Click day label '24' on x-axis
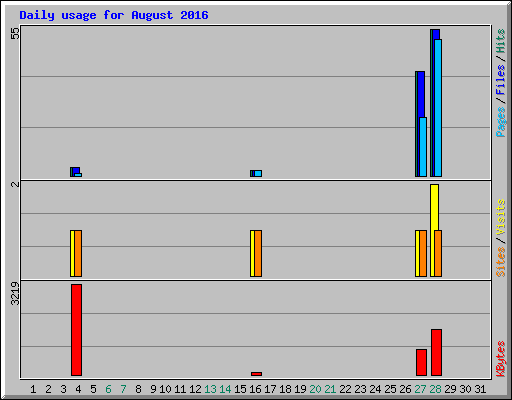 (375, 389)
